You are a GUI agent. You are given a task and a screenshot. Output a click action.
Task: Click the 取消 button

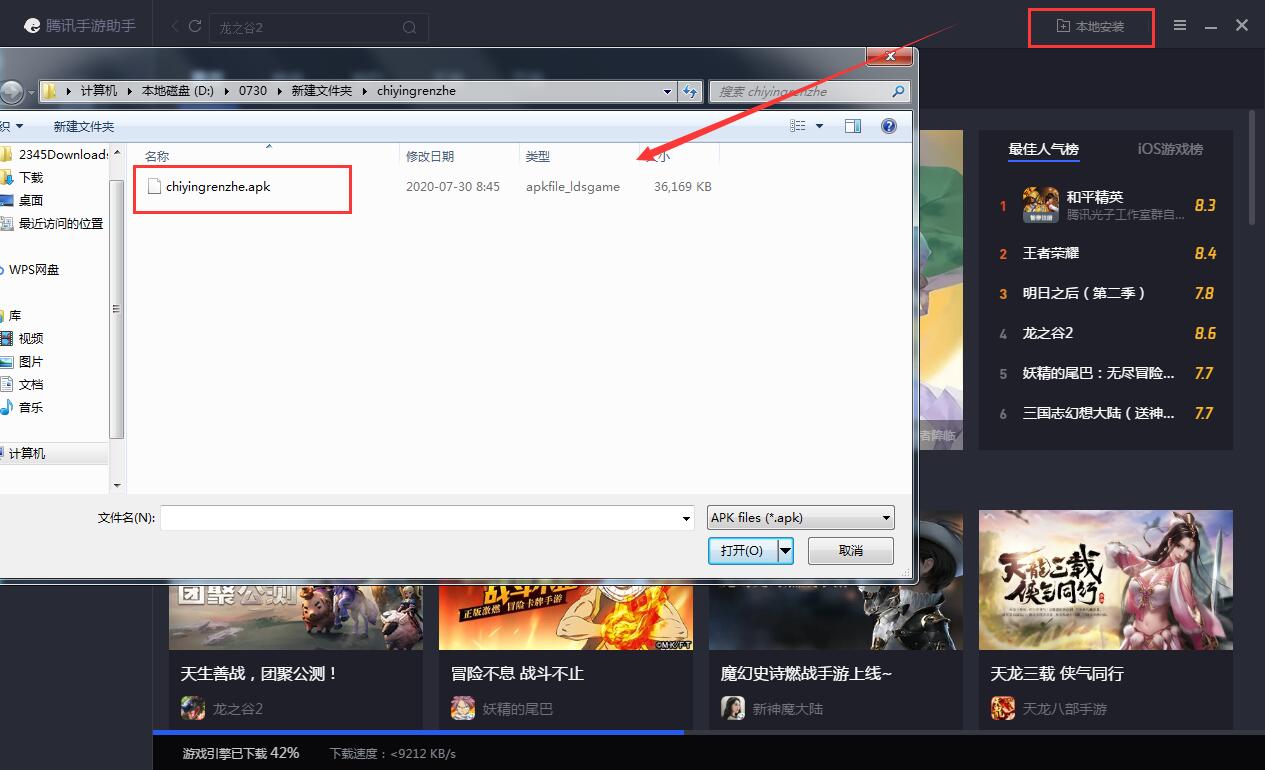850,550
